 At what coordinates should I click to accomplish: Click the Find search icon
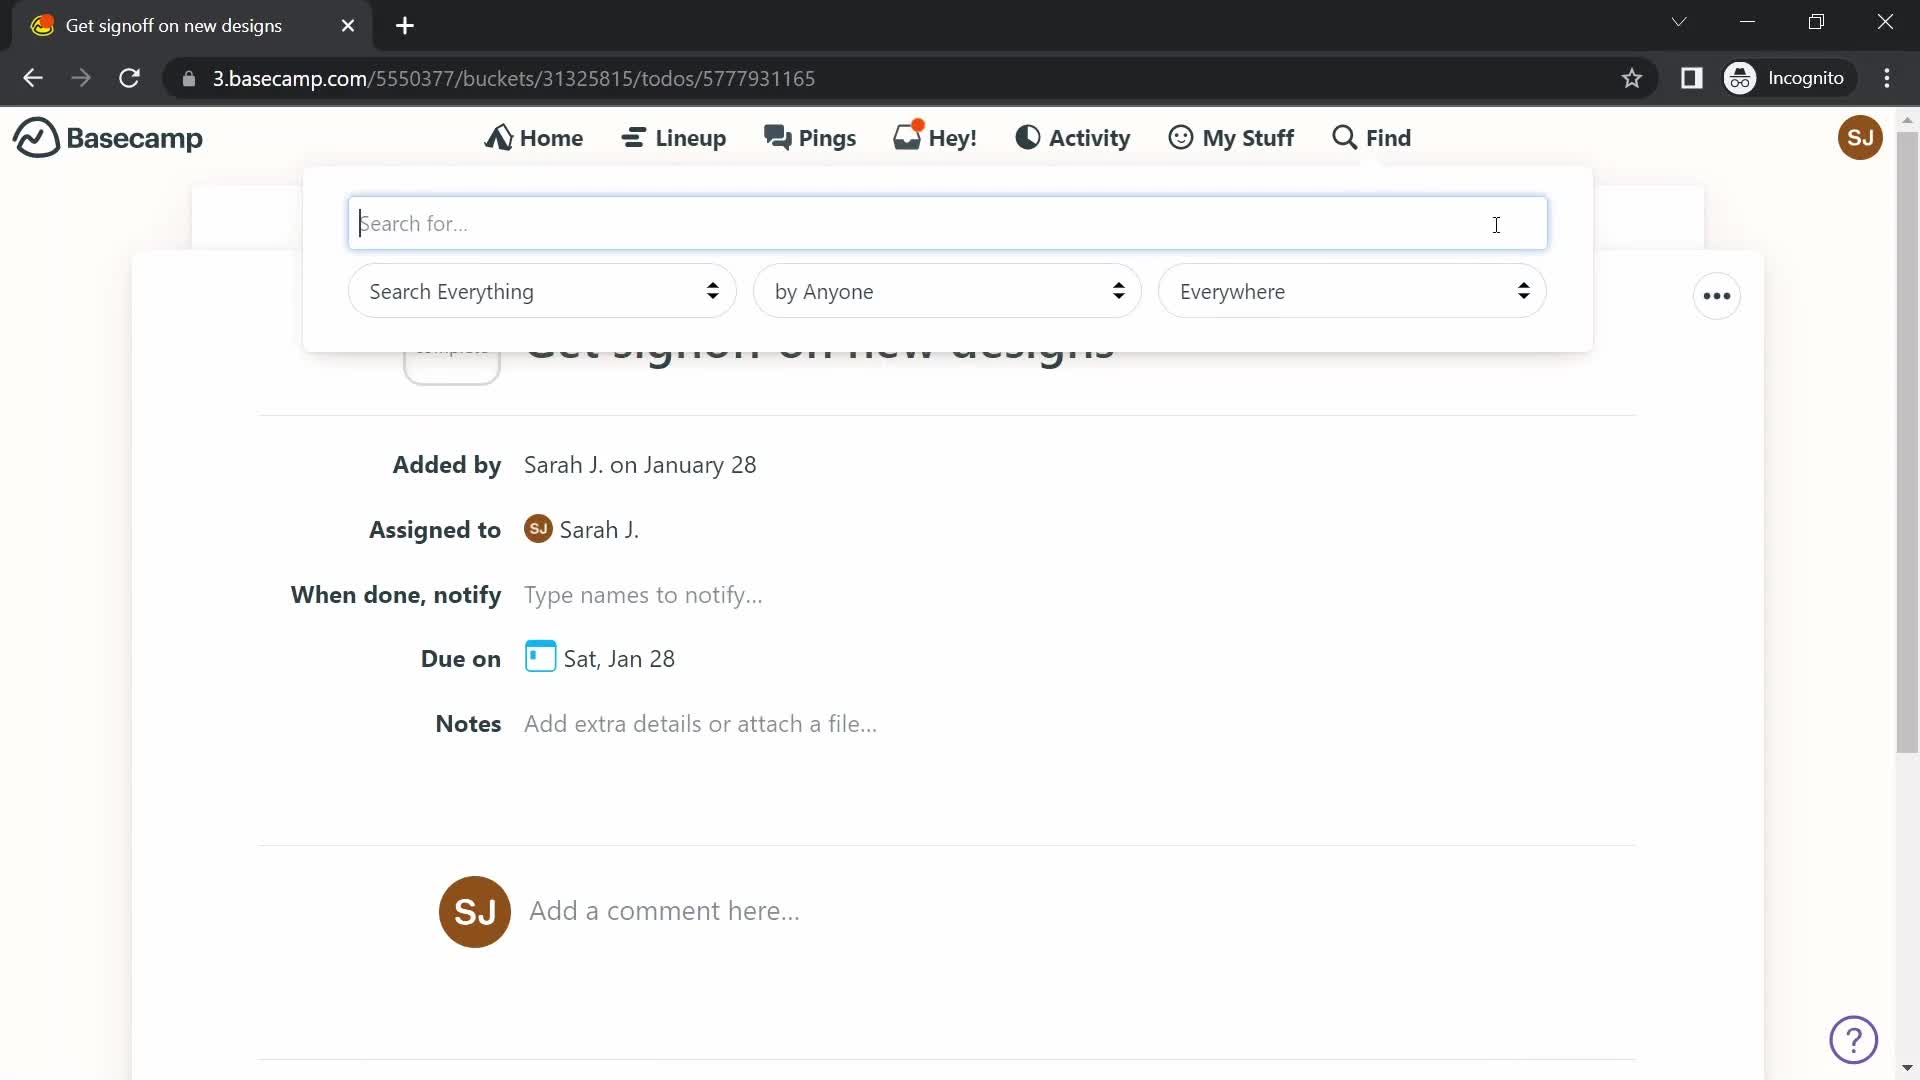[x=1344, y=137]
